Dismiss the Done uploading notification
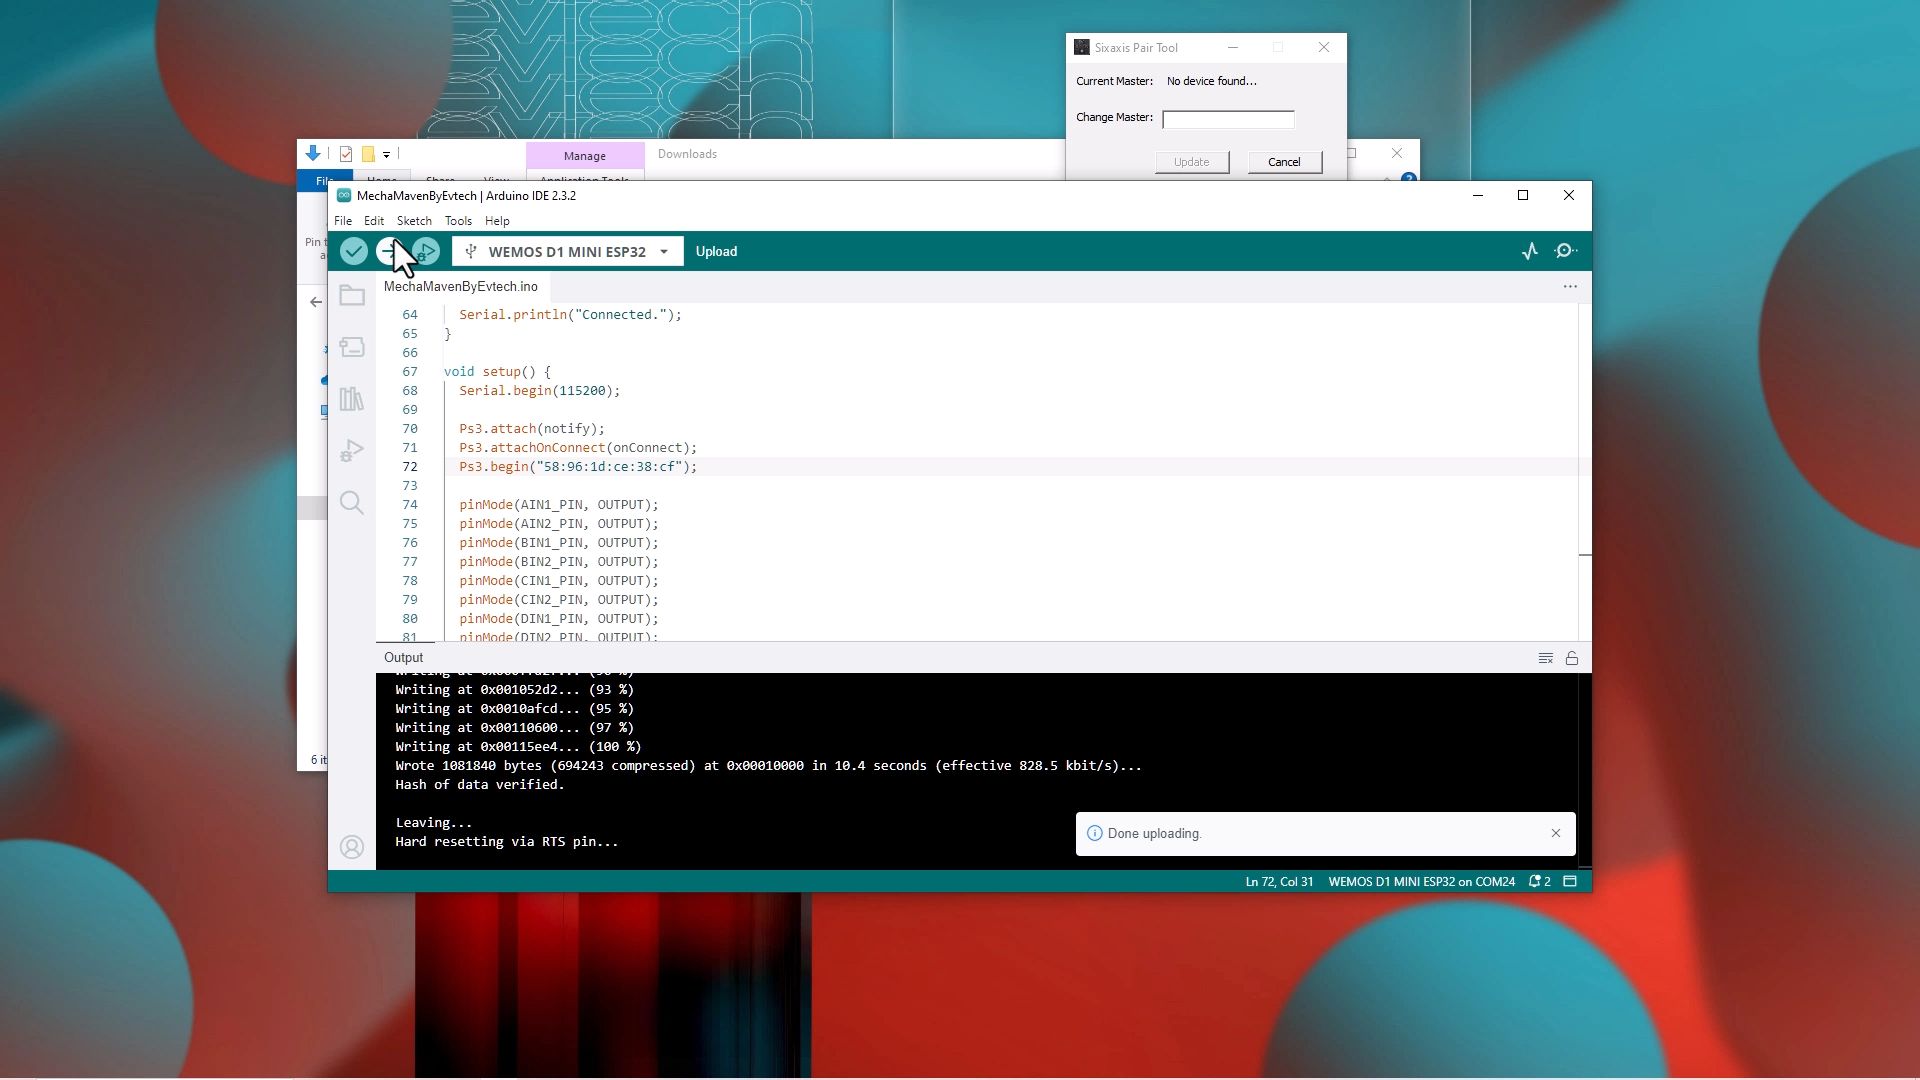Viewport: 1920px width, 1080px height. (x=1556, y=833)
